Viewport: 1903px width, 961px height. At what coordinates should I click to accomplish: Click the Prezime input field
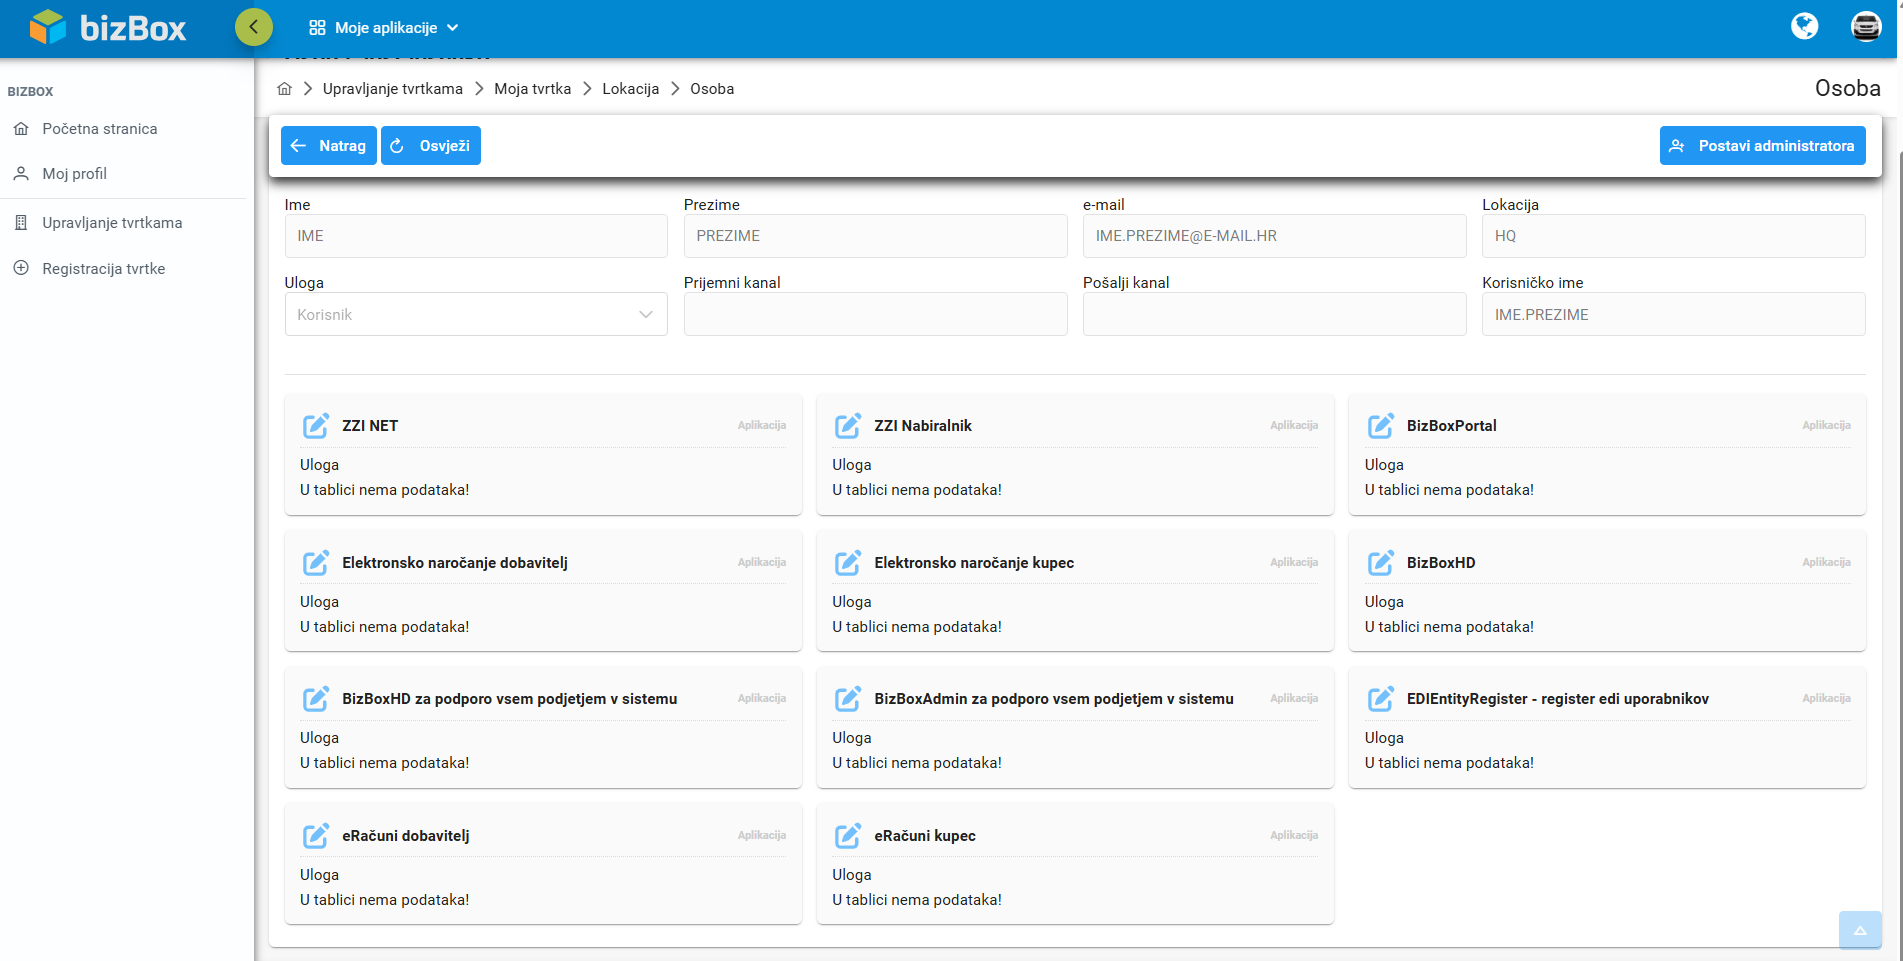(876, 236)
